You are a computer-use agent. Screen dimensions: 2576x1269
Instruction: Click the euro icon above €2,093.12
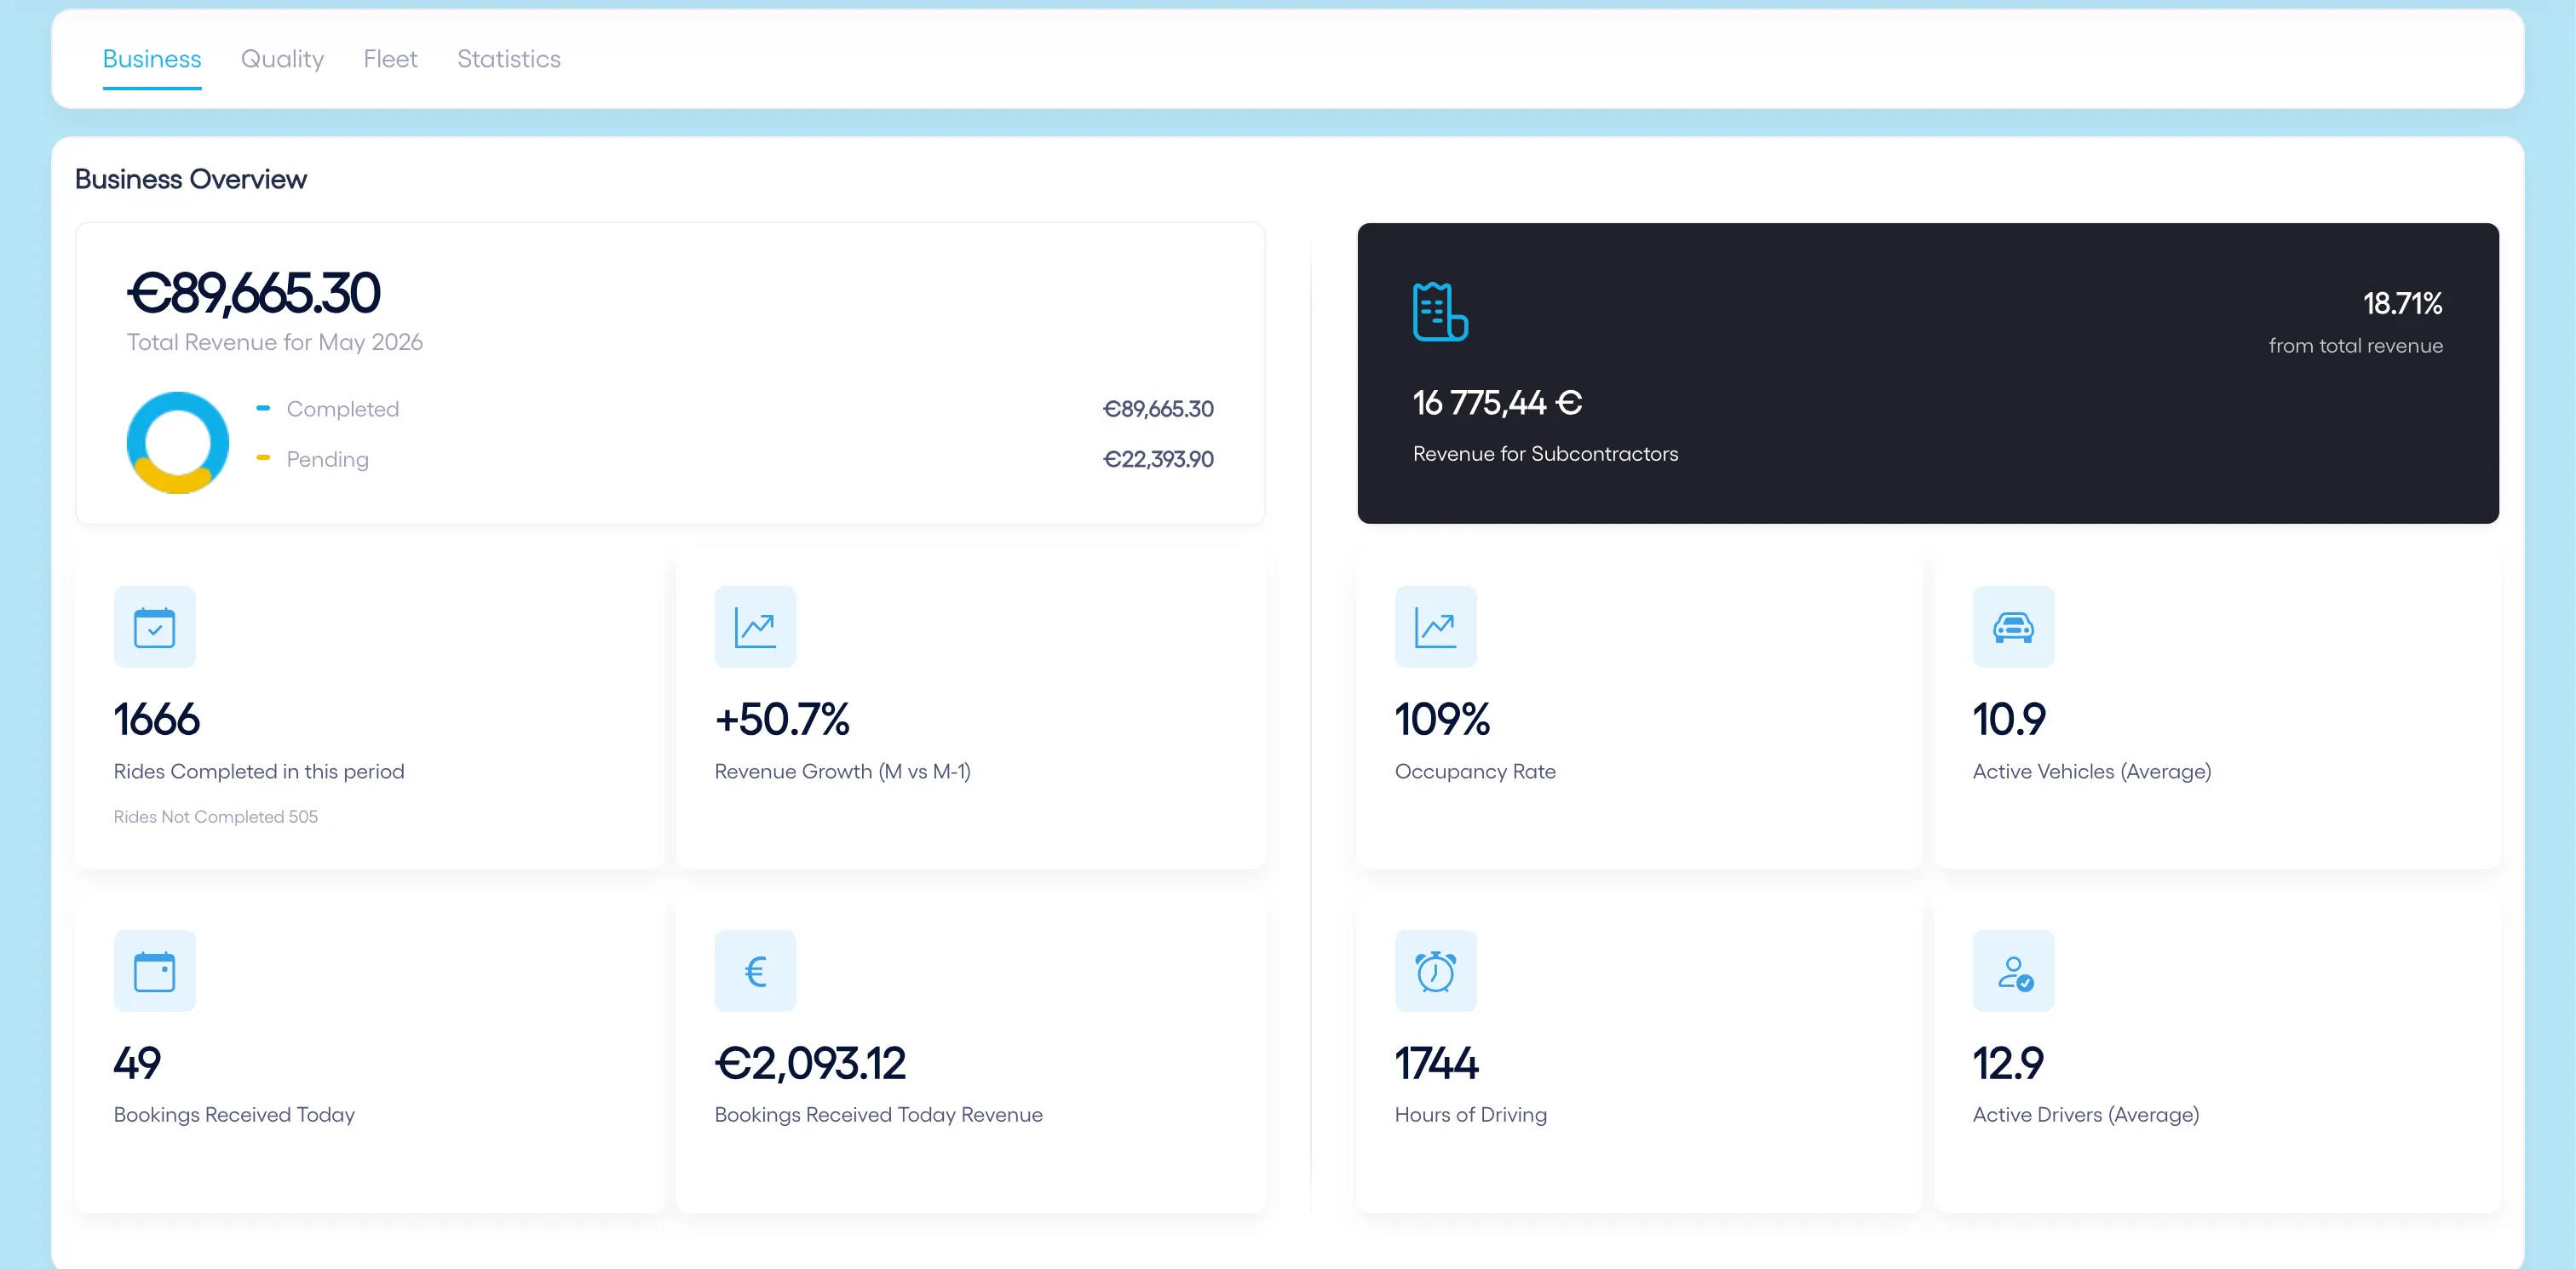[x=755, y=971]
